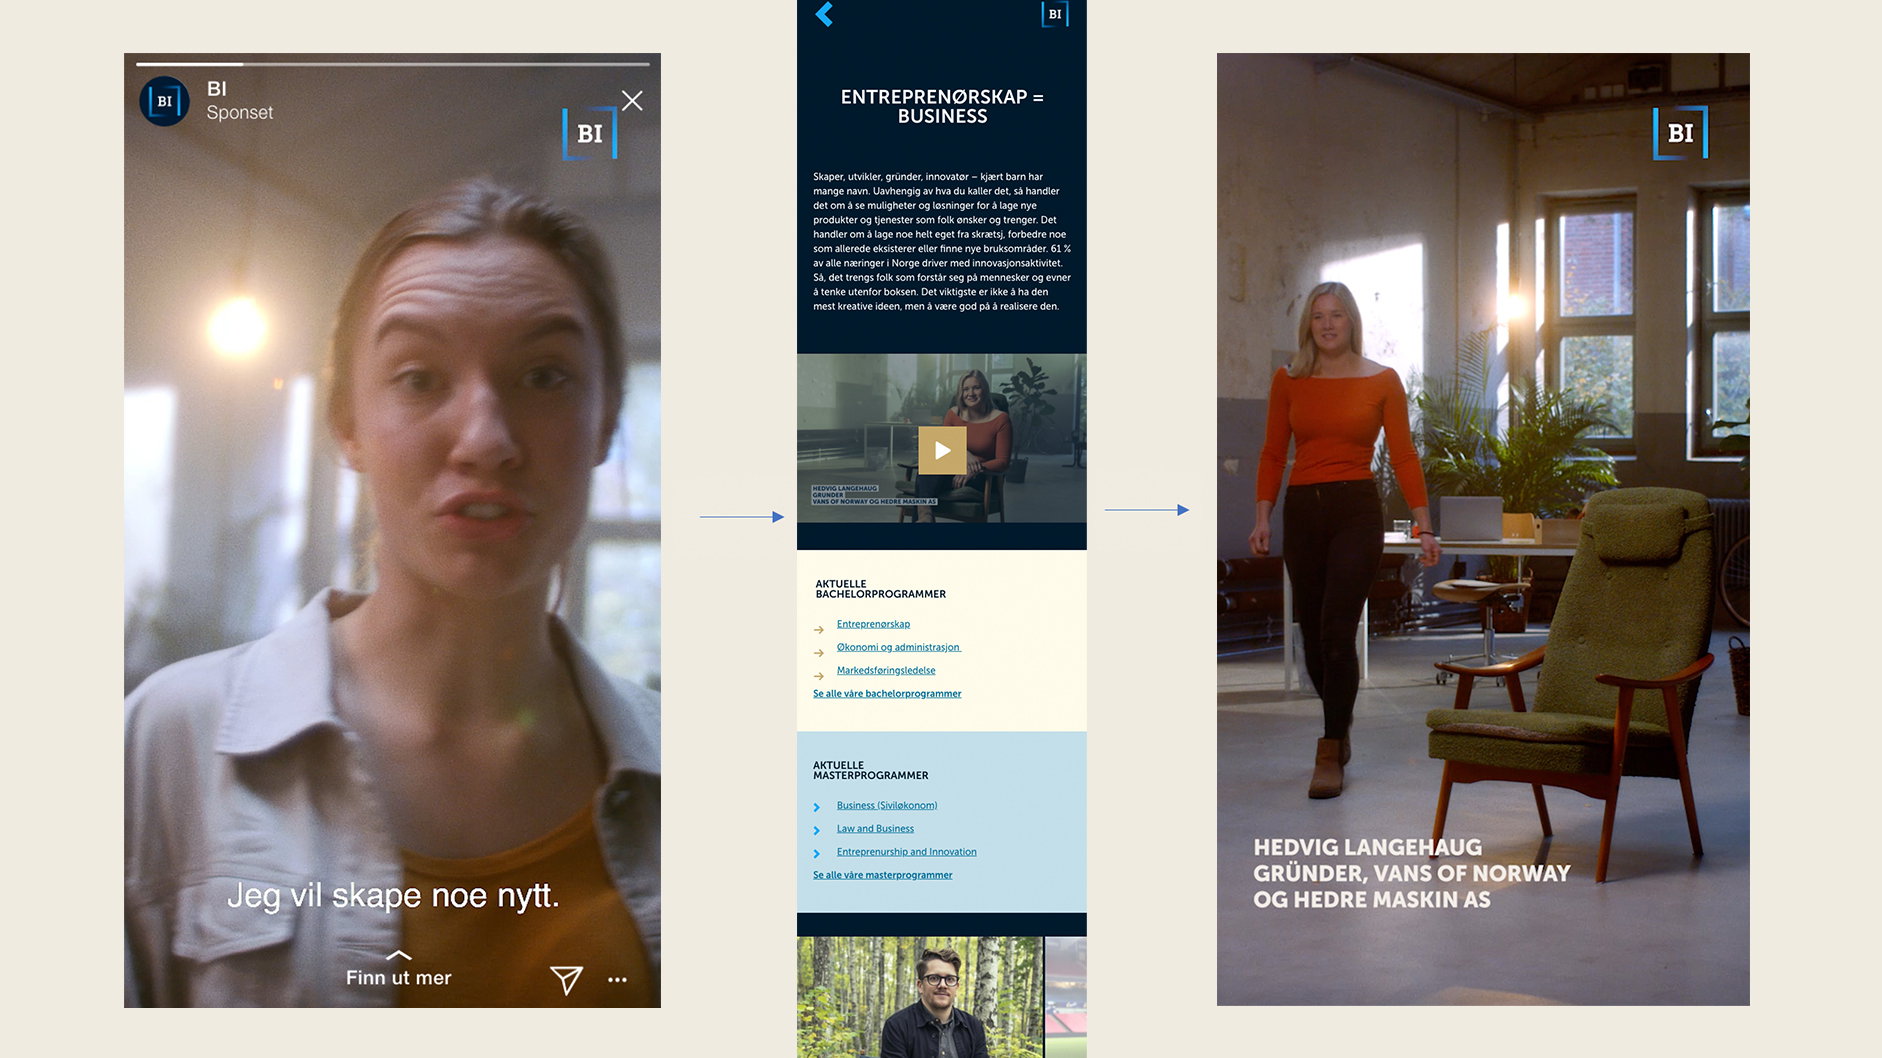
Task: Click chevron beside Entrepreneurship and Innovation
Action: click(817, 853)
